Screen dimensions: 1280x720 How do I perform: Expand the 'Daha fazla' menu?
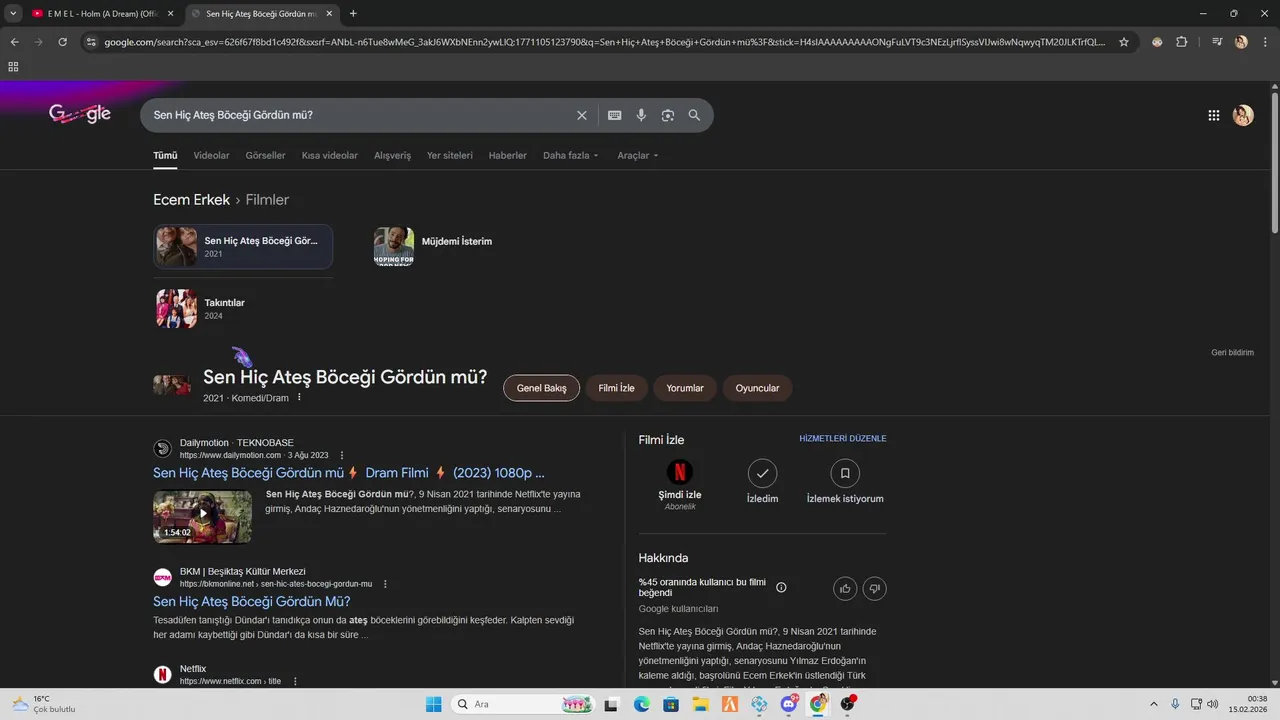click(570, 155)
